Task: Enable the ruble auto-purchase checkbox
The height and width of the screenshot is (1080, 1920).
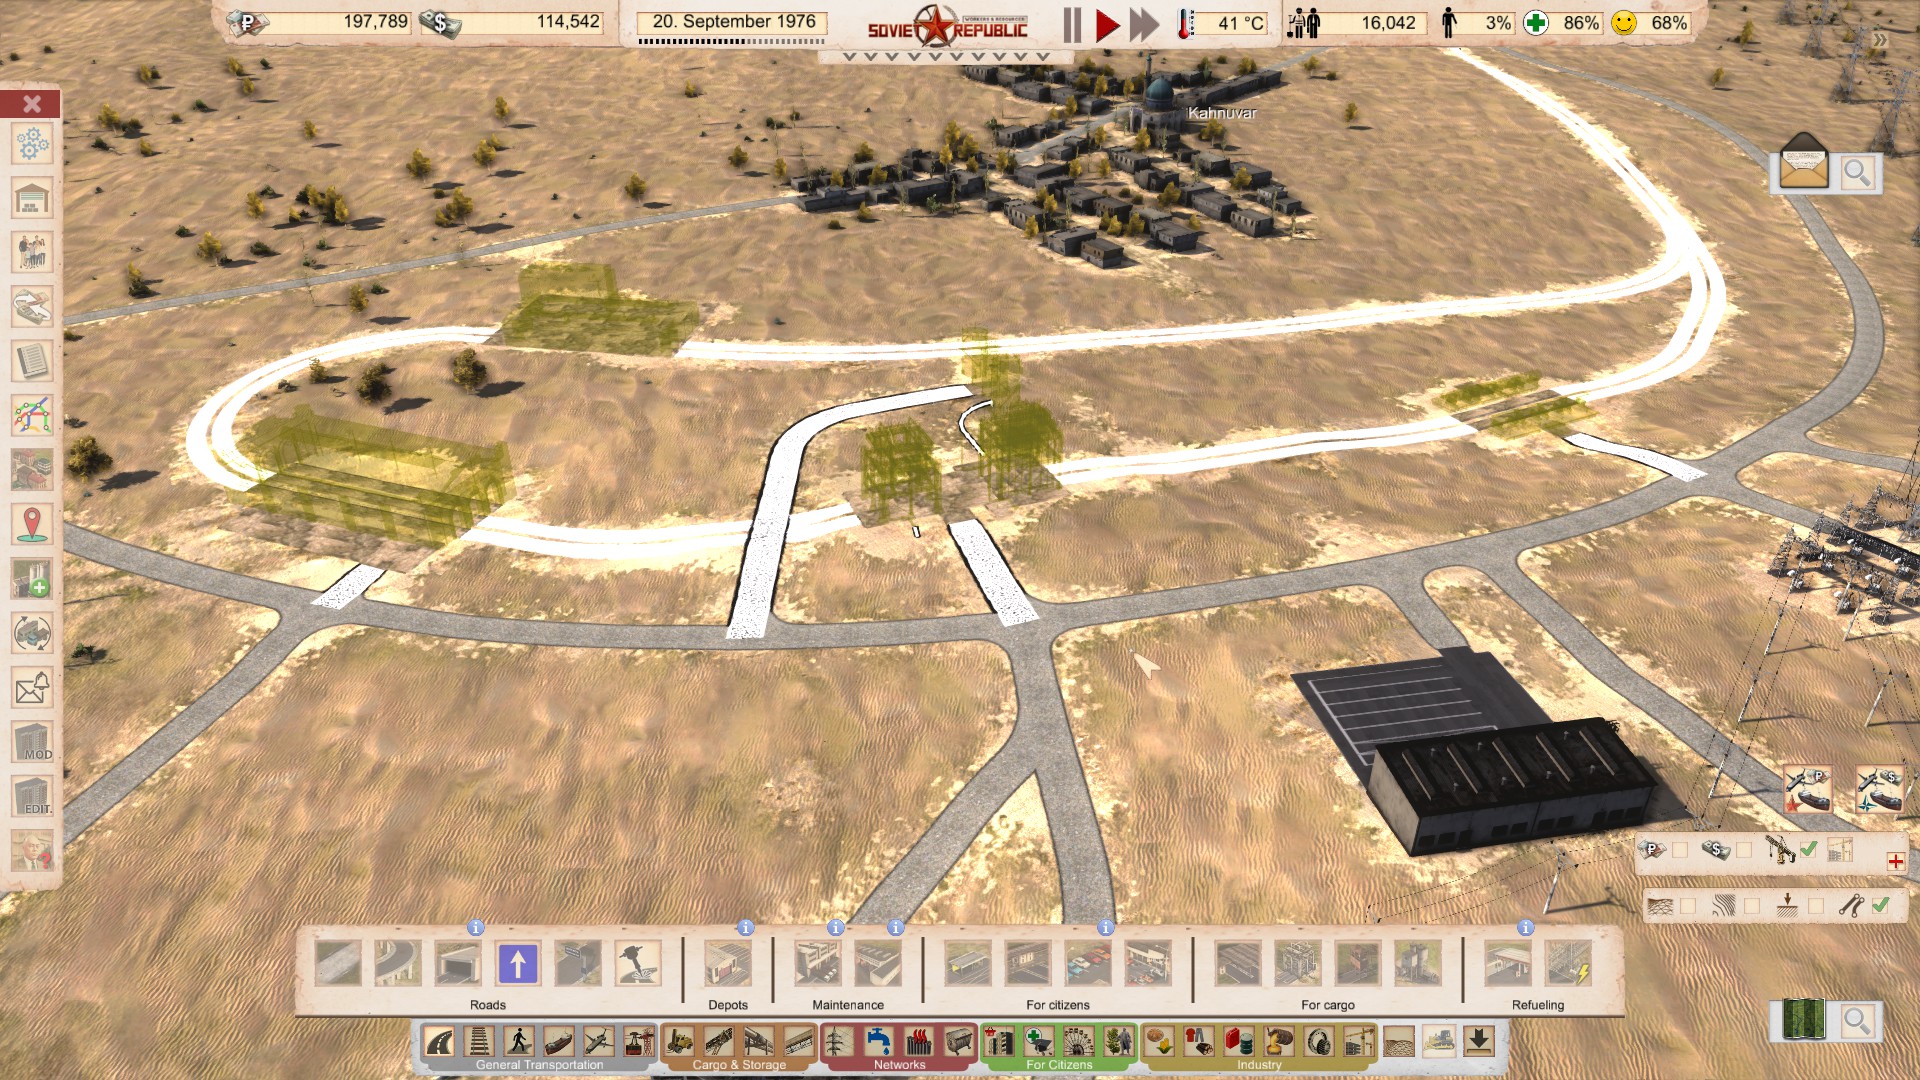Action: 1680,850
